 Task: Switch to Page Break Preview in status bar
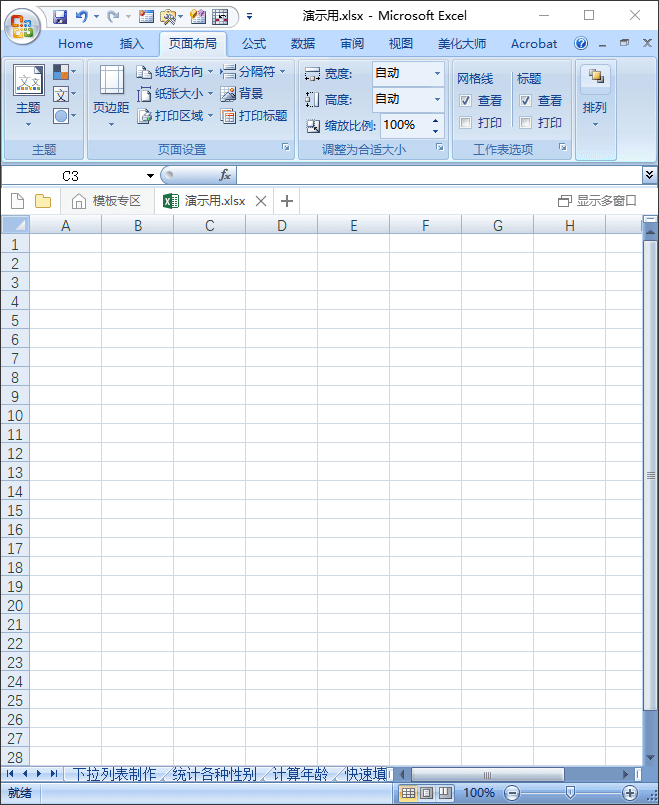click(445, 793)
